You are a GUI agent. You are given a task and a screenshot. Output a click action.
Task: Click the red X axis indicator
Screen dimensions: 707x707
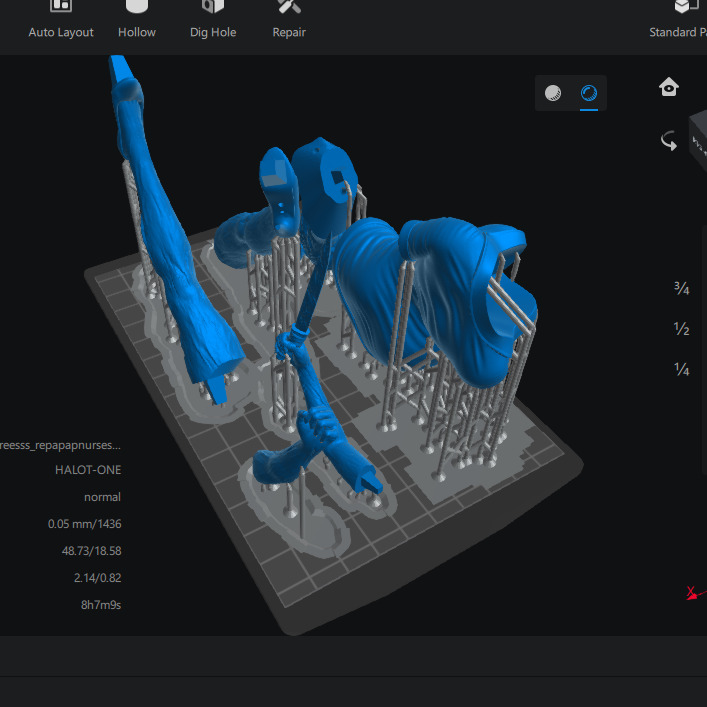click(x=694, y=593)
